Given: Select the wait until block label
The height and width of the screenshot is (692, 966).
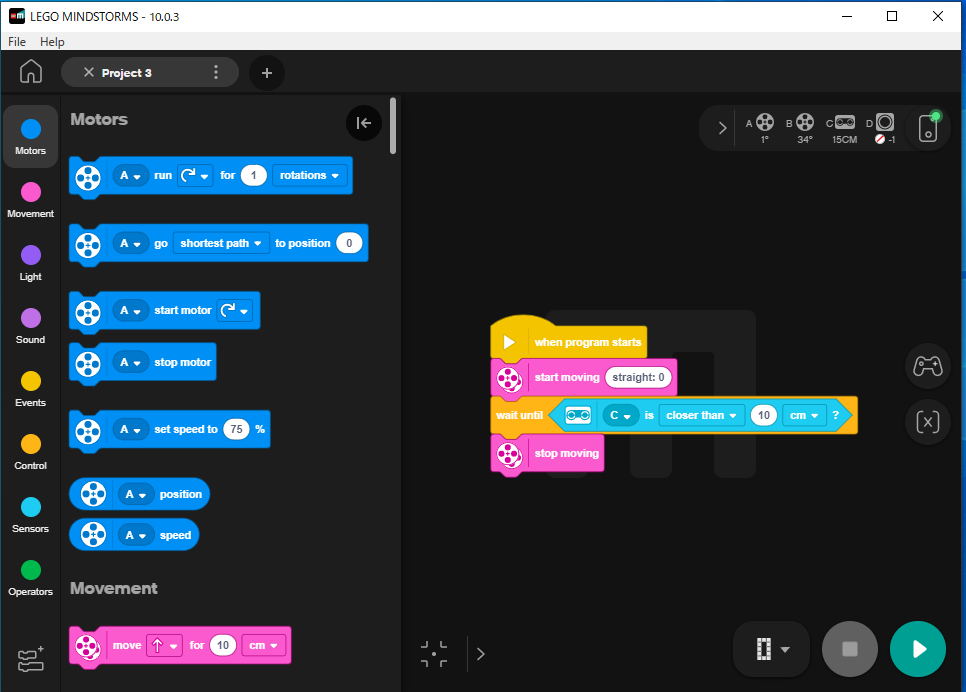Looking at the screenshot, I should [x=519, y=415].
